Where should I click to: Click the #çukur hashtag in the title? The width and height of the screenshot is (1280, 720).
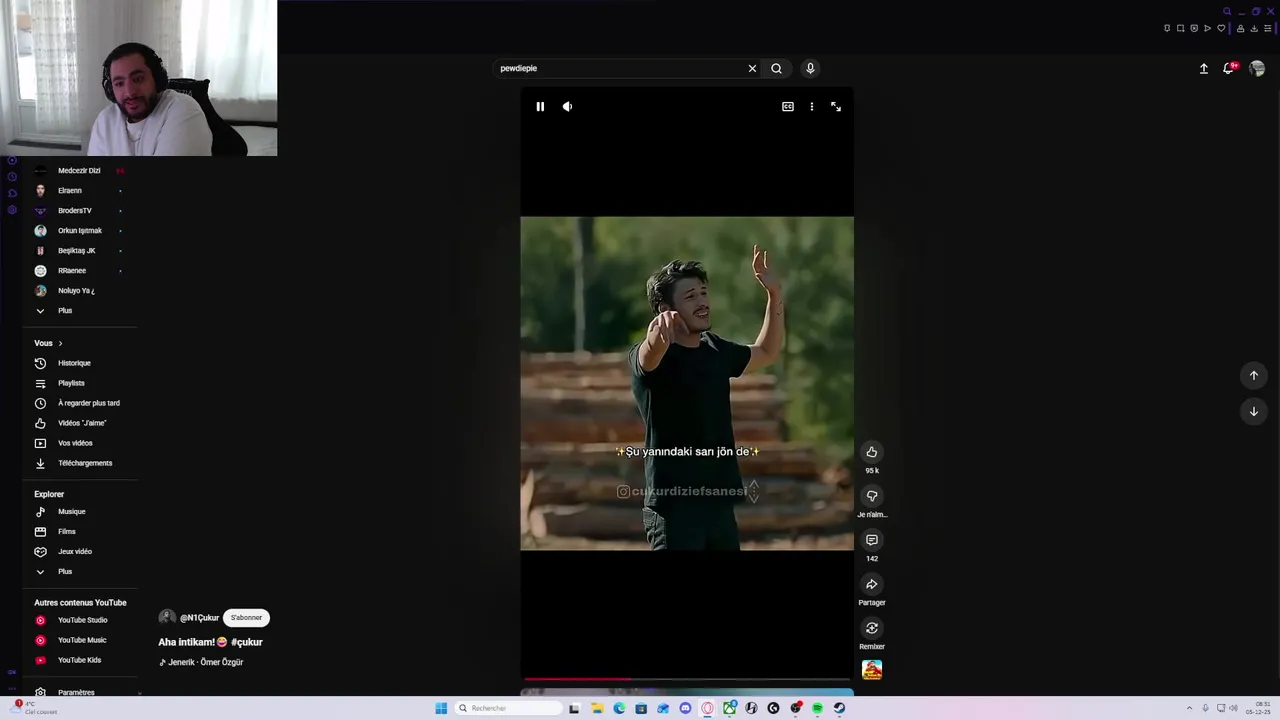(x=246, y=642)
